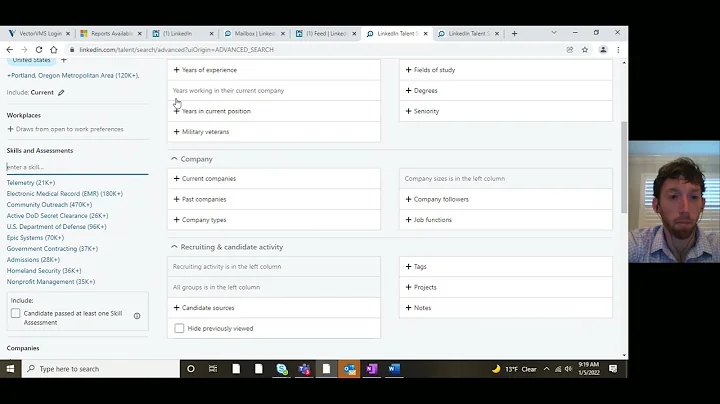The height and width of the screenshot is (404, 720).
Task: Check Hide previously viewed box
Action: 179,328
